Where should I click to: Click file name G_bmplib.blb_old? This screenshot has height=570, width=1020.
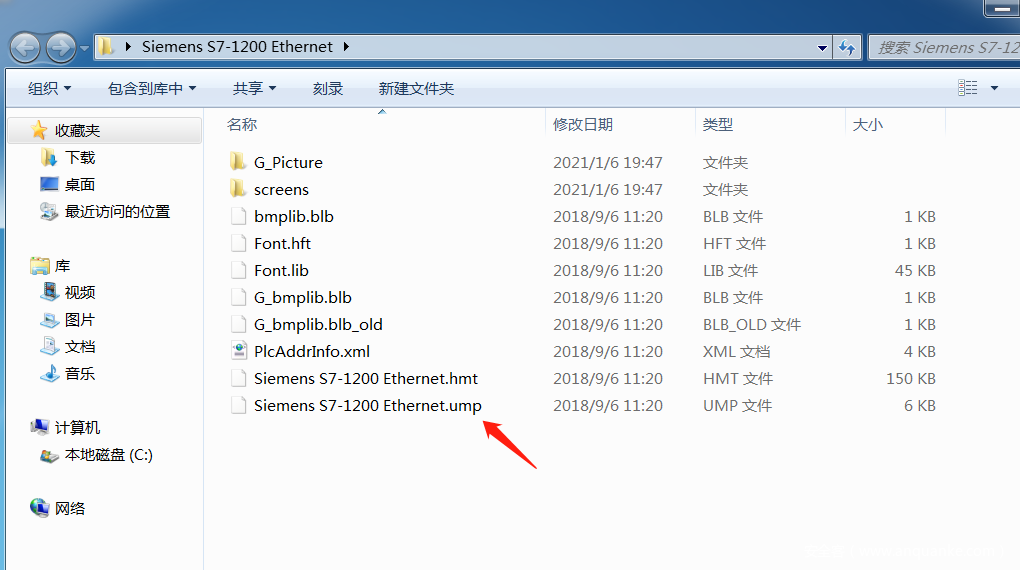[318, 324]
